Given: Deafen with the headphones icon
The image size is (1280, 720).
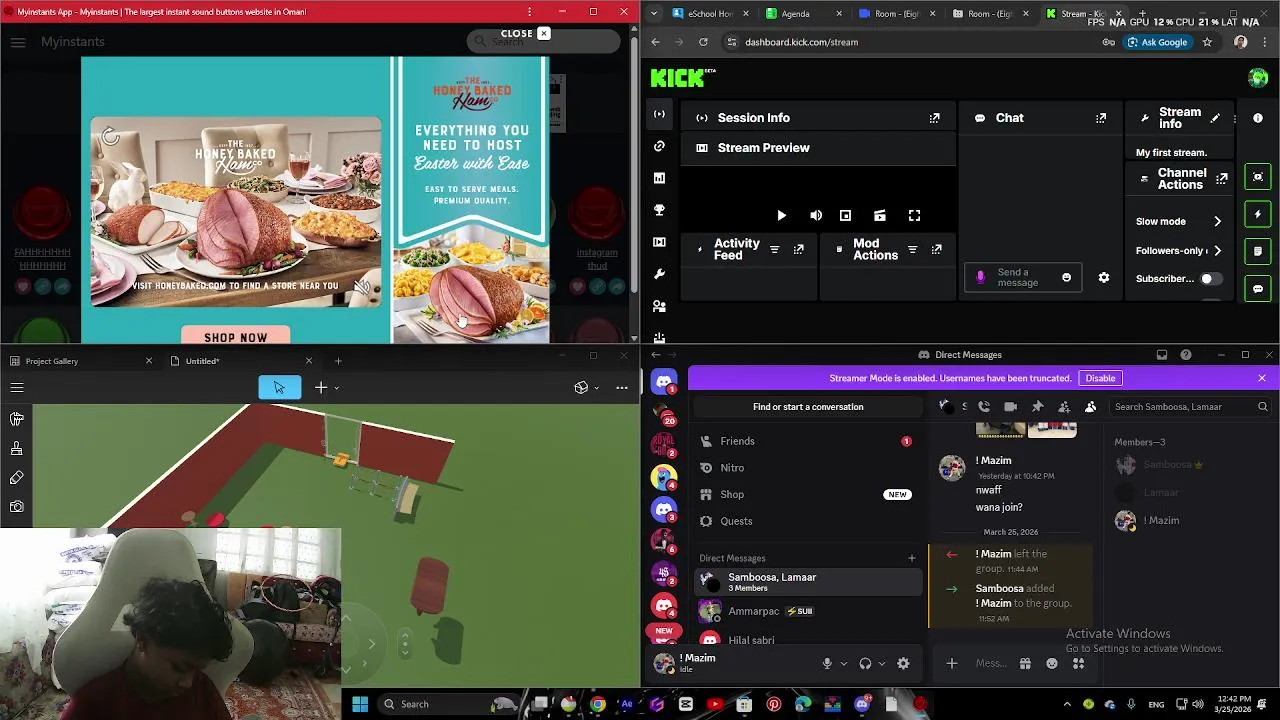Looking at the screenshot, I should pos(865,663).
